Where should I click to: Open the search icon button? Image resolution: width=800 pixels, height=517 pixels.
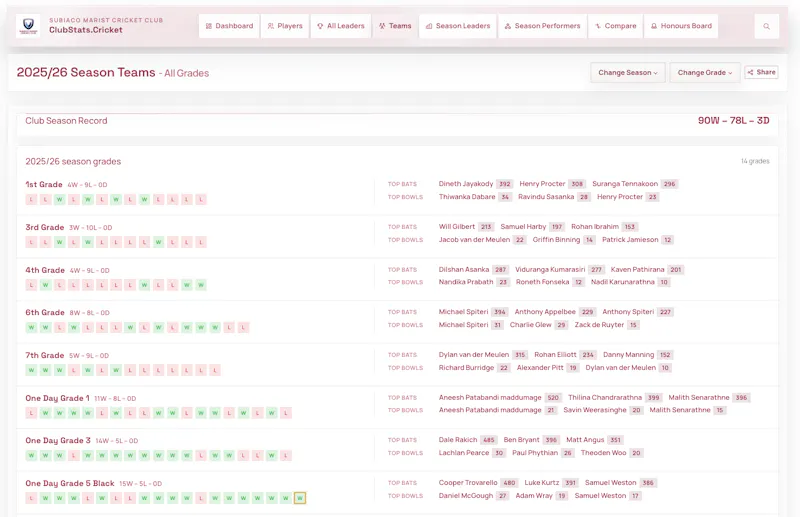click(766, 26)
